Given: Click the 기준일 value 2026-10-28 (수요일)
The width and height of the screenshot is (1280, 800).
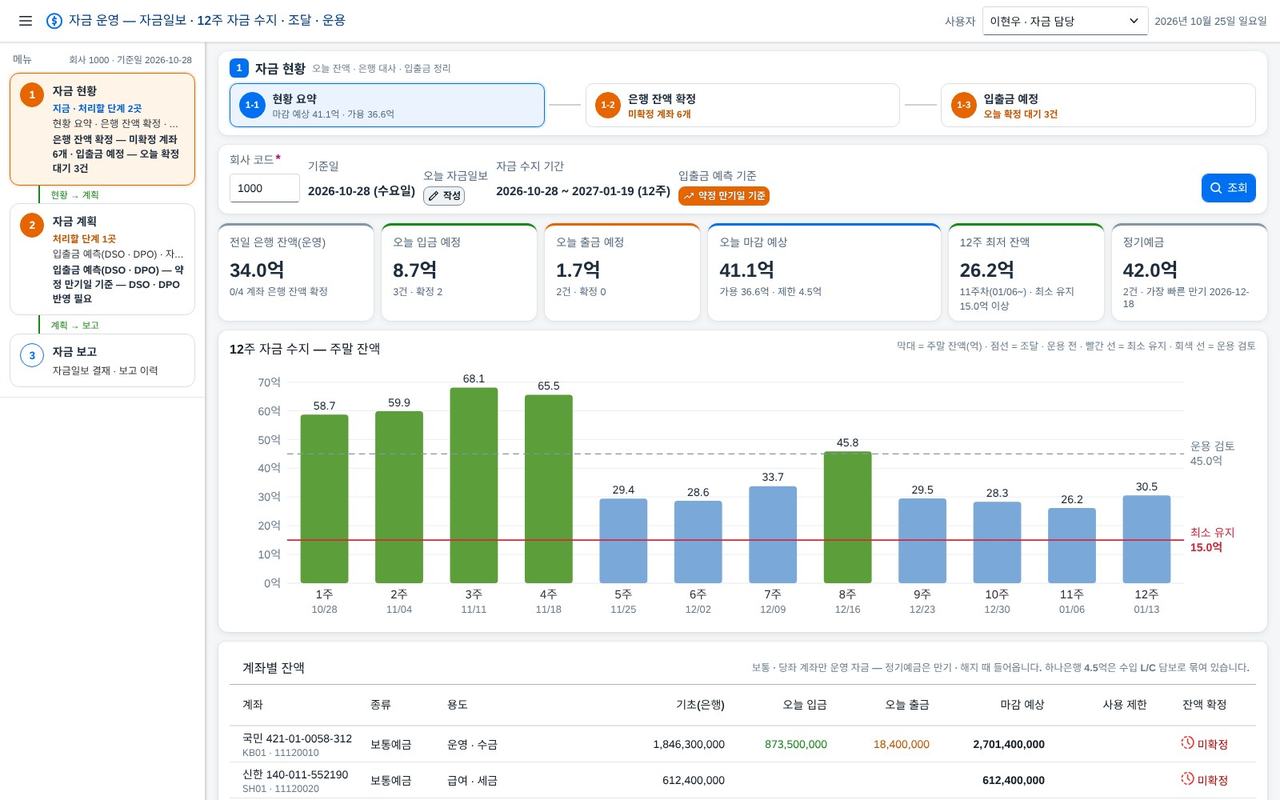Looking at the screenshot, I should tap(361, 191).
